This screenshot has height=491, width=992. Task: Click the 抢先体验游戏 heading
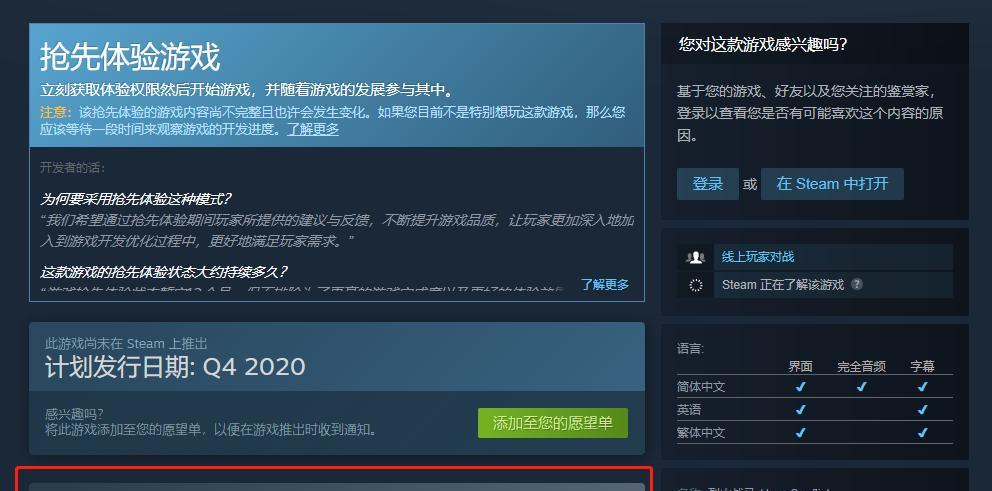coord(130,58)
